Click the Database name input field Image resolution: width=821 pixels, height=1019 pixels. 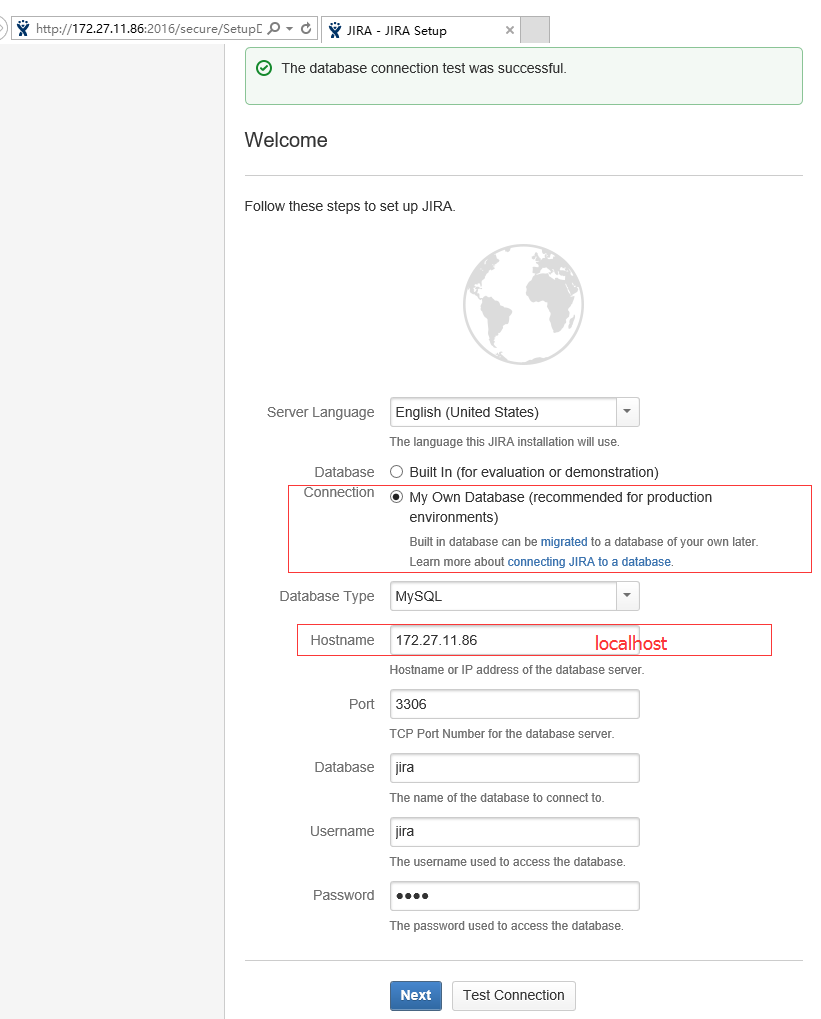tap(514, 767)
